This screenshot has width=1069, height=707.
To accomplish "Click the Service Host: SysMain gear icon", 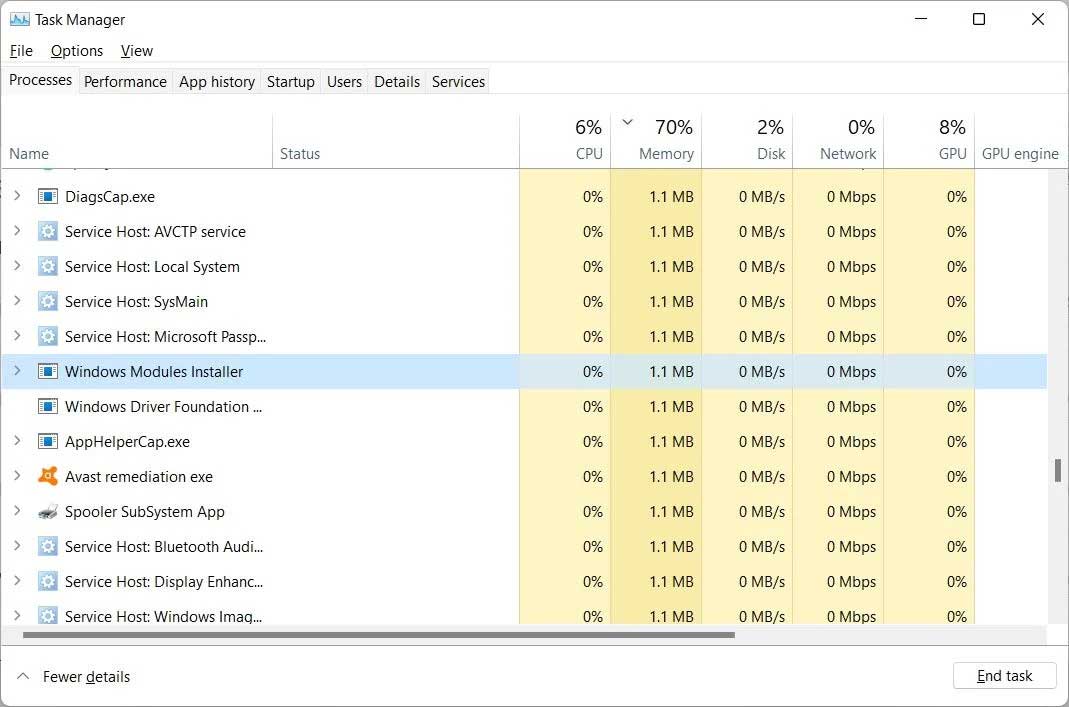I will (x=47, y=301).
